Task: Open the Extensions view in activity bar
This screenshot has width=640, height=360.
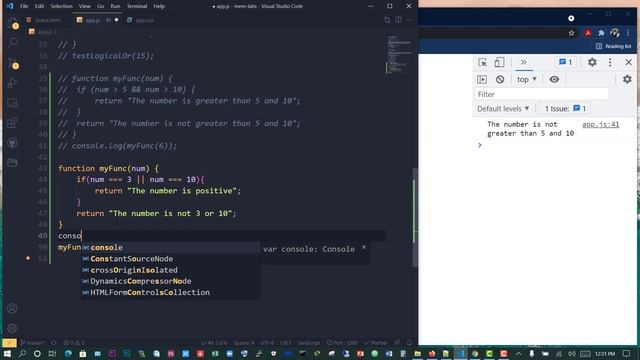Action: 13,122
